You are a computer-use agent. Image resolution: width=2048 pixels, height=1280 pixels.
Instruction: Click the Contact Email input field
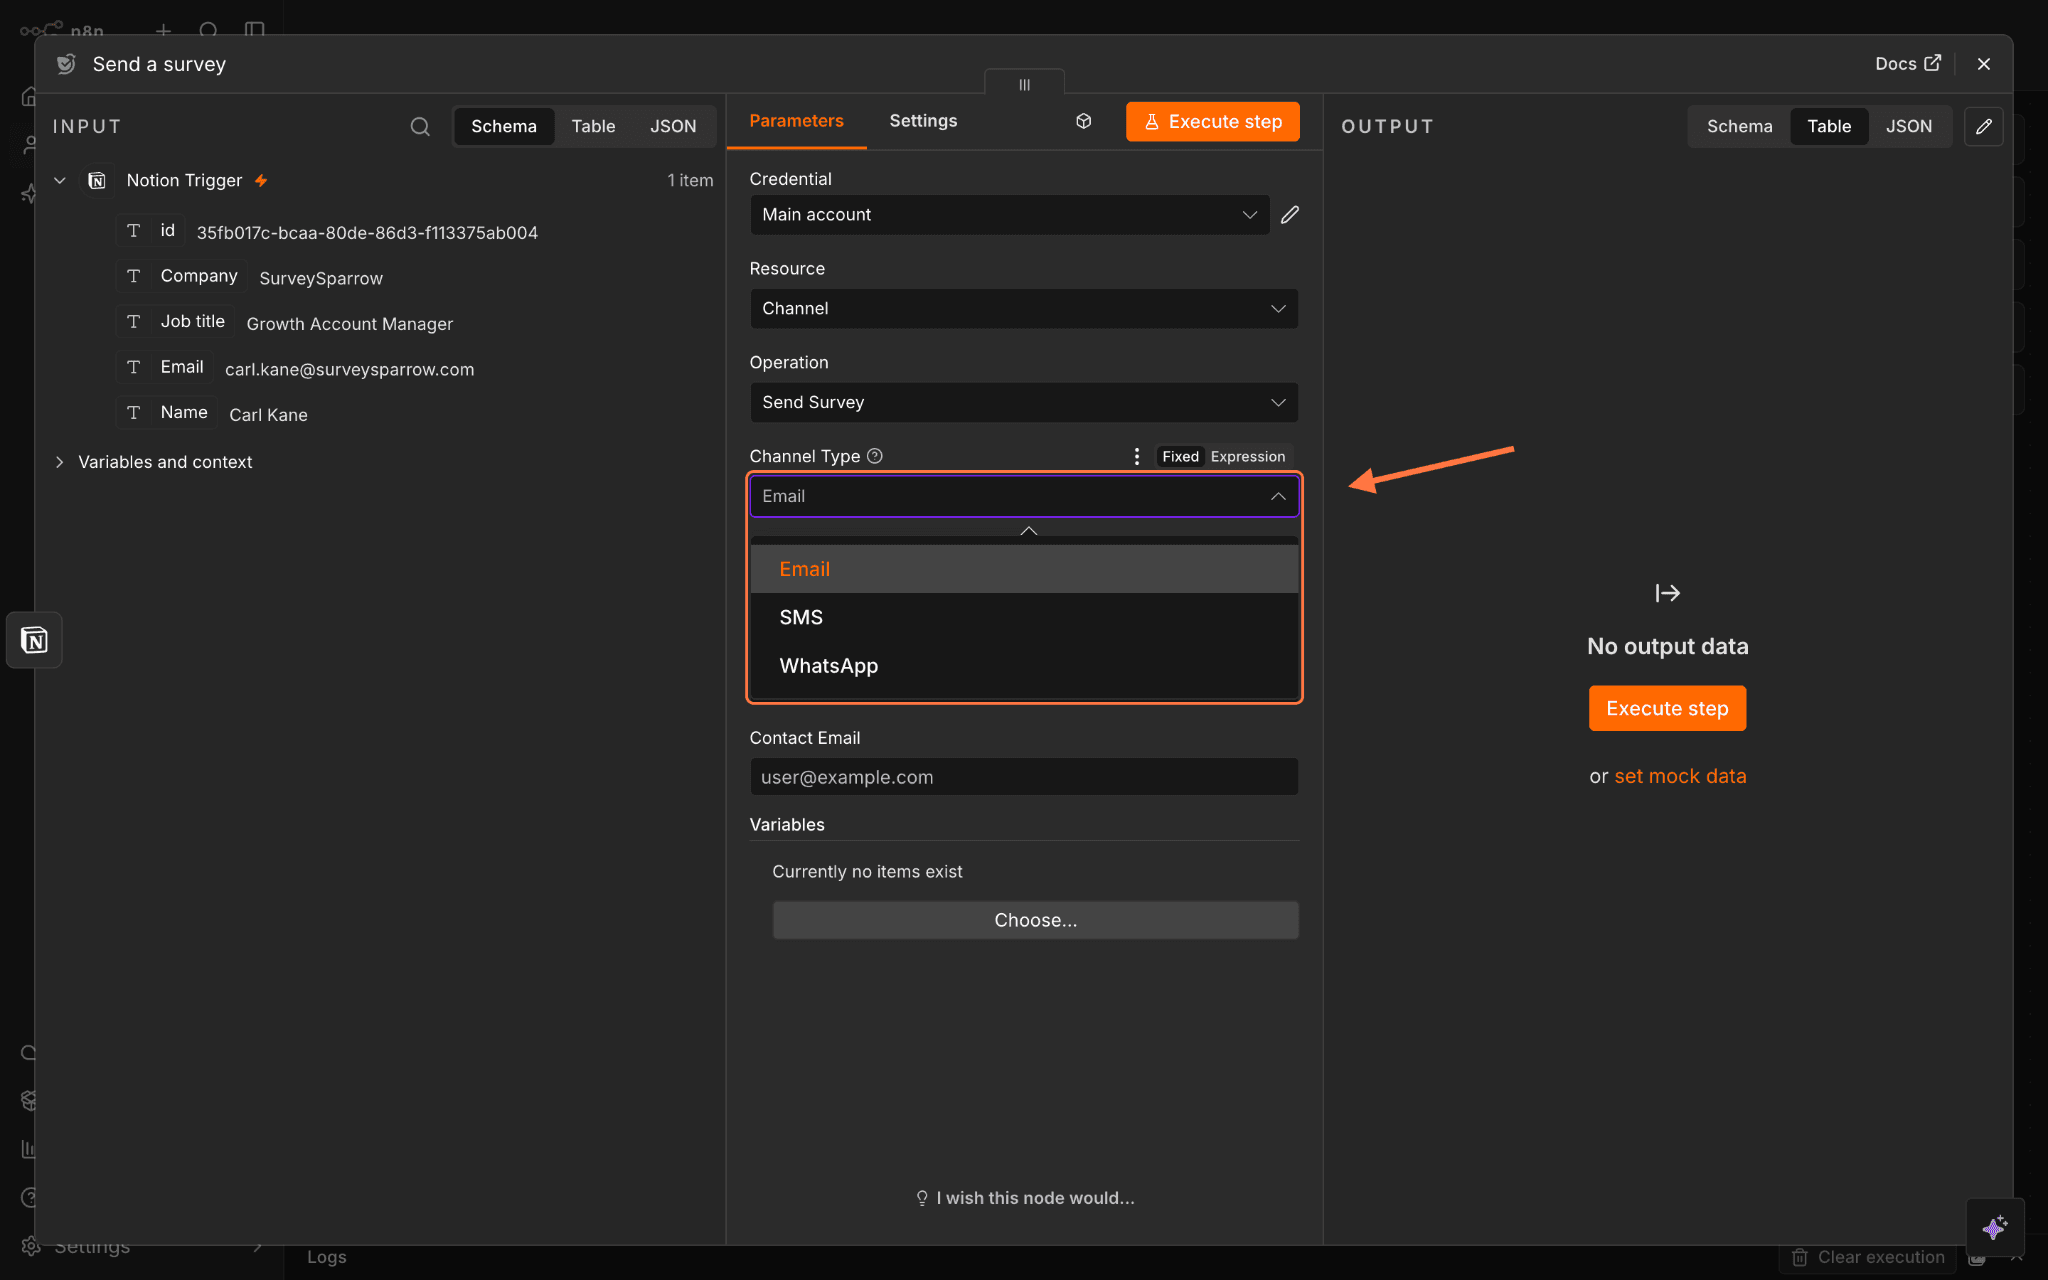tap(1024, 777)
